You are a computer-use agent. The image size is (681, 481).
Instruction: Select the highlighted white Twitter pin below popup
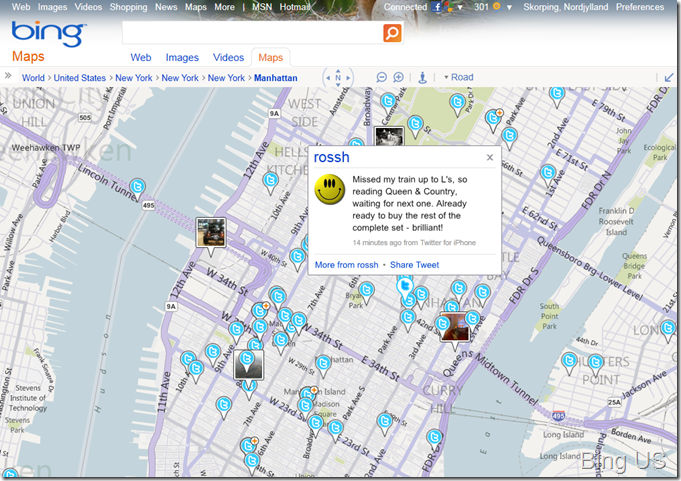405,287
